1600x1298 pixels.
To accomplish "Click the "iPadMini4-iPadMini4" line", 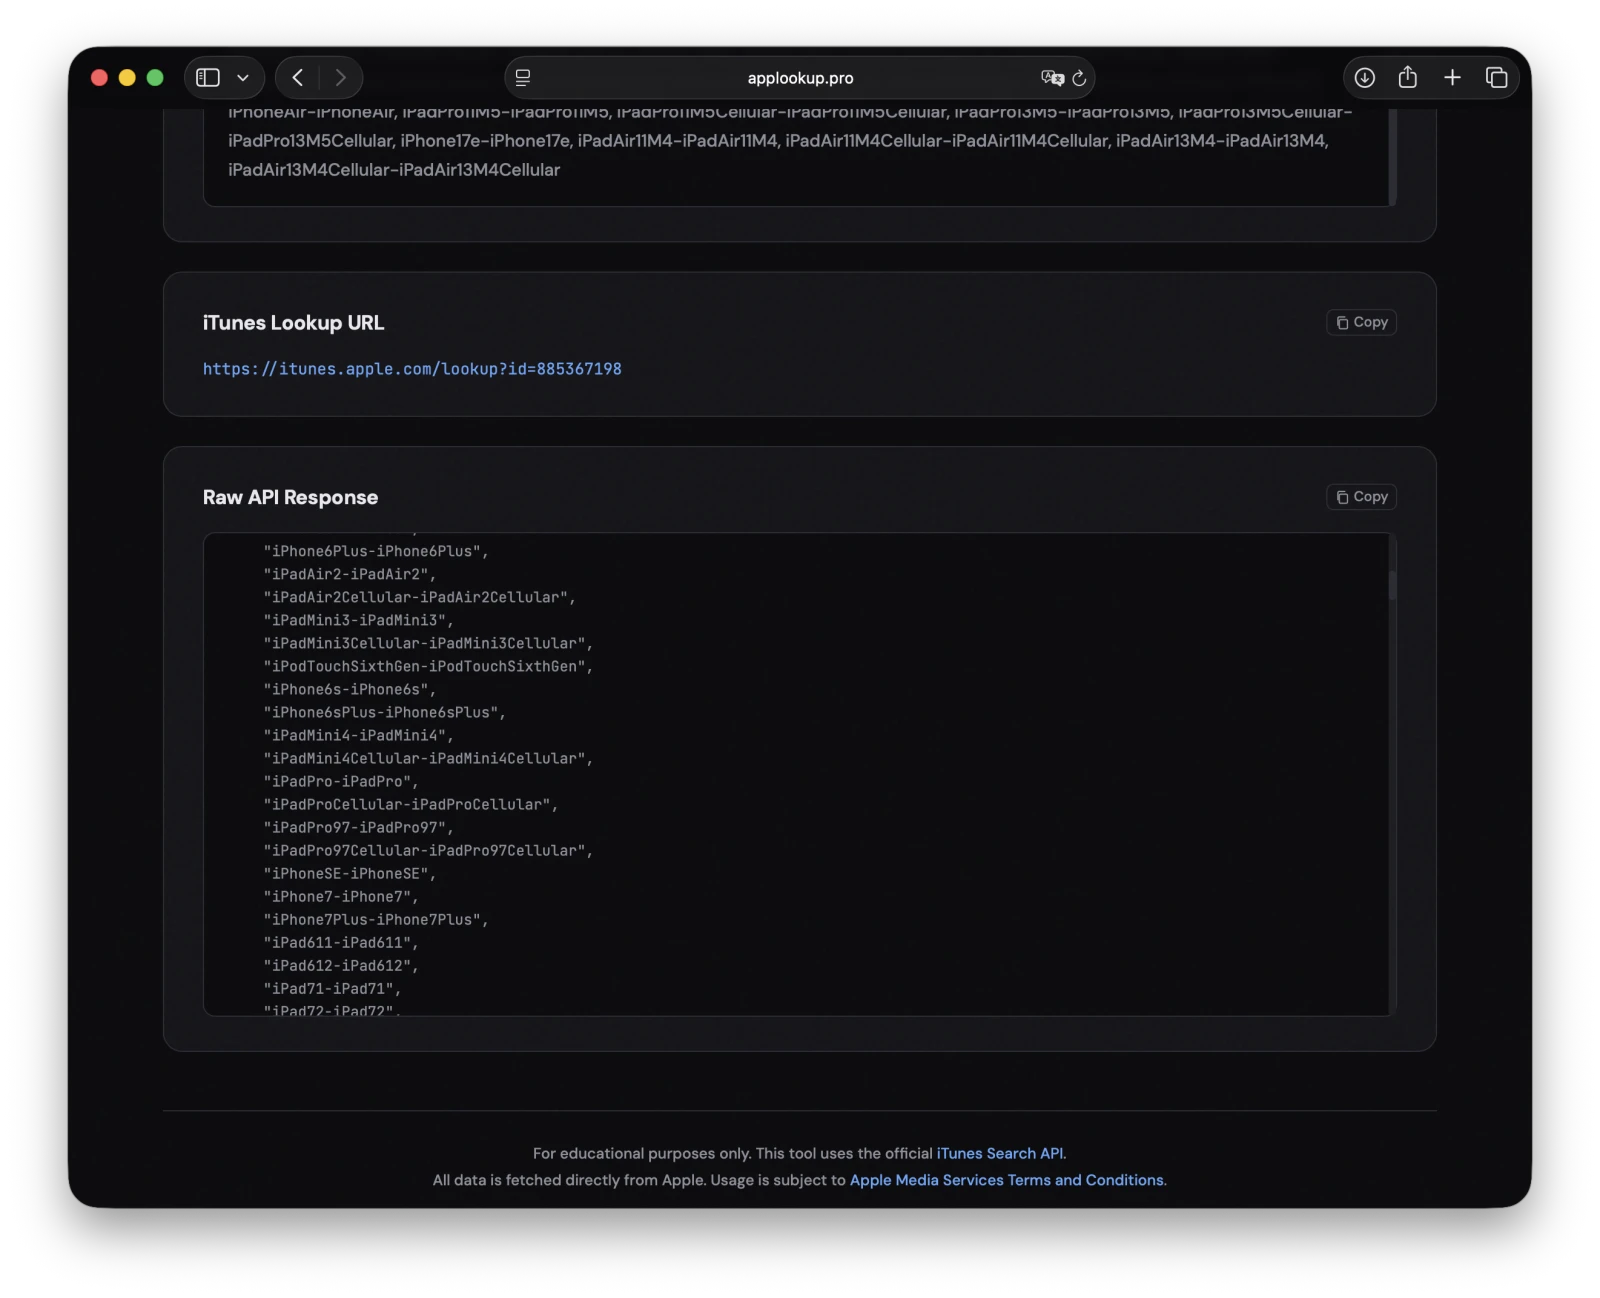I will point(359,735).
